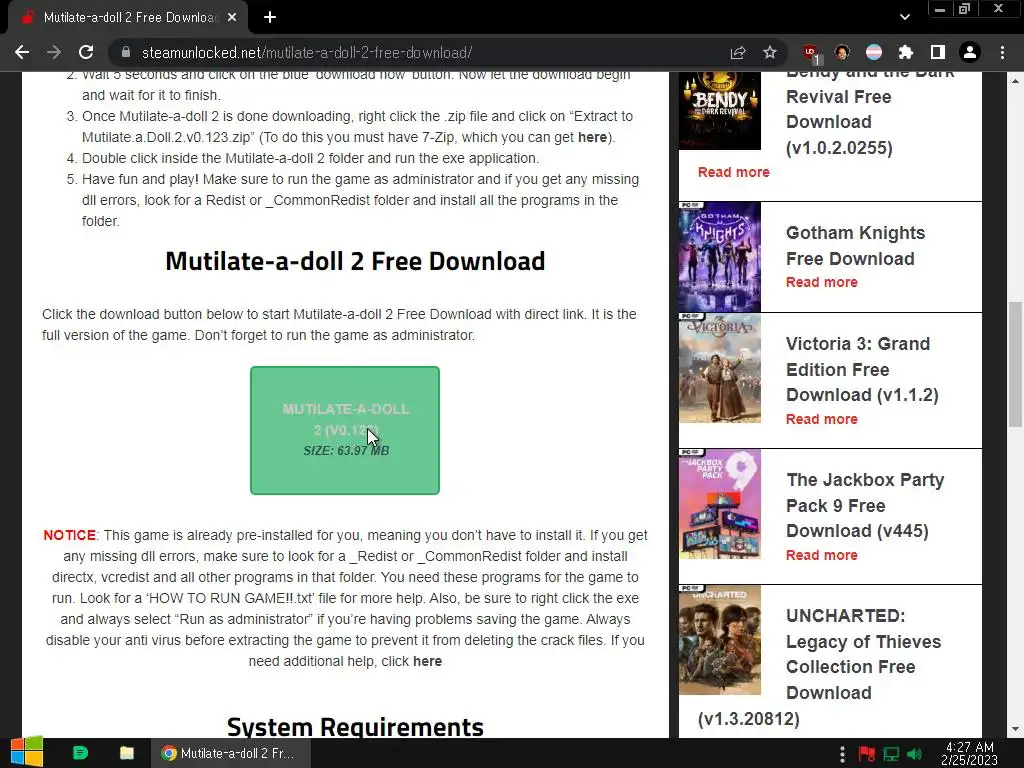The width and height of the screenshot is (1024, 768).
Task: Click the Victoria 3 cover thumbnail
Action: (x=720, y=368)
